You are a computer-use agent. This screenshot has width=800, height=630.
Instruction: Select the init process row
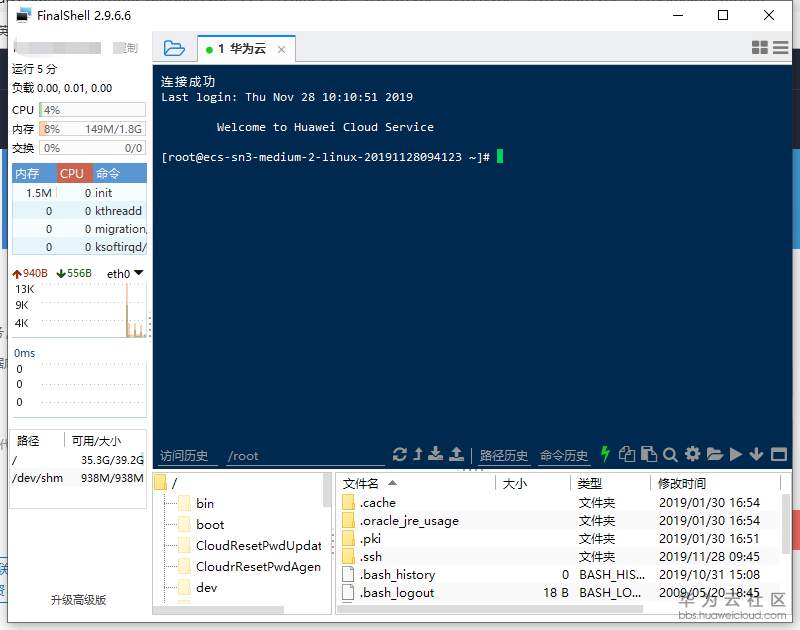[80, 193]
